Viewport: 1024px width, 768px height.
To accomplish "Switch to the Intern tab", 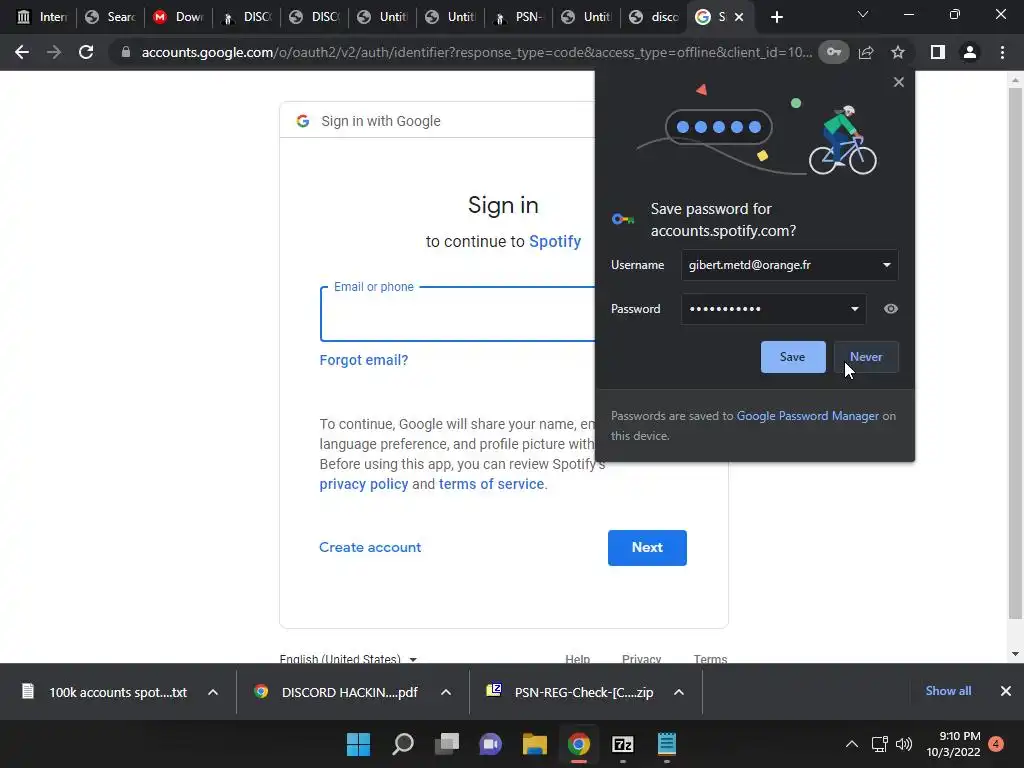I will pos(42,17).
